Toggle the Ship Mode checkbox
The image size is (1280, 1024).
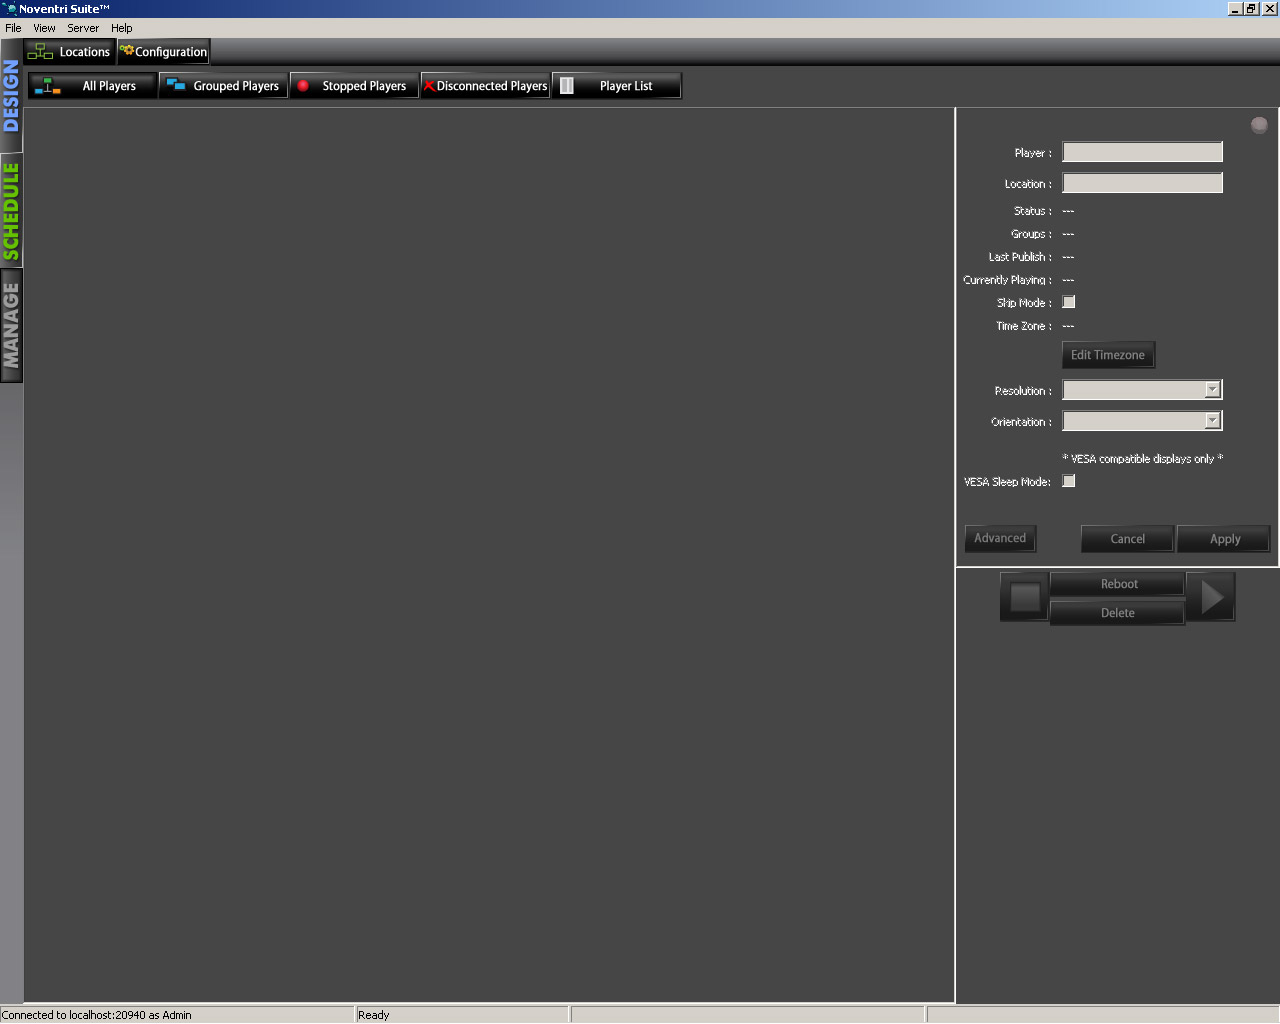[1069, 302]
